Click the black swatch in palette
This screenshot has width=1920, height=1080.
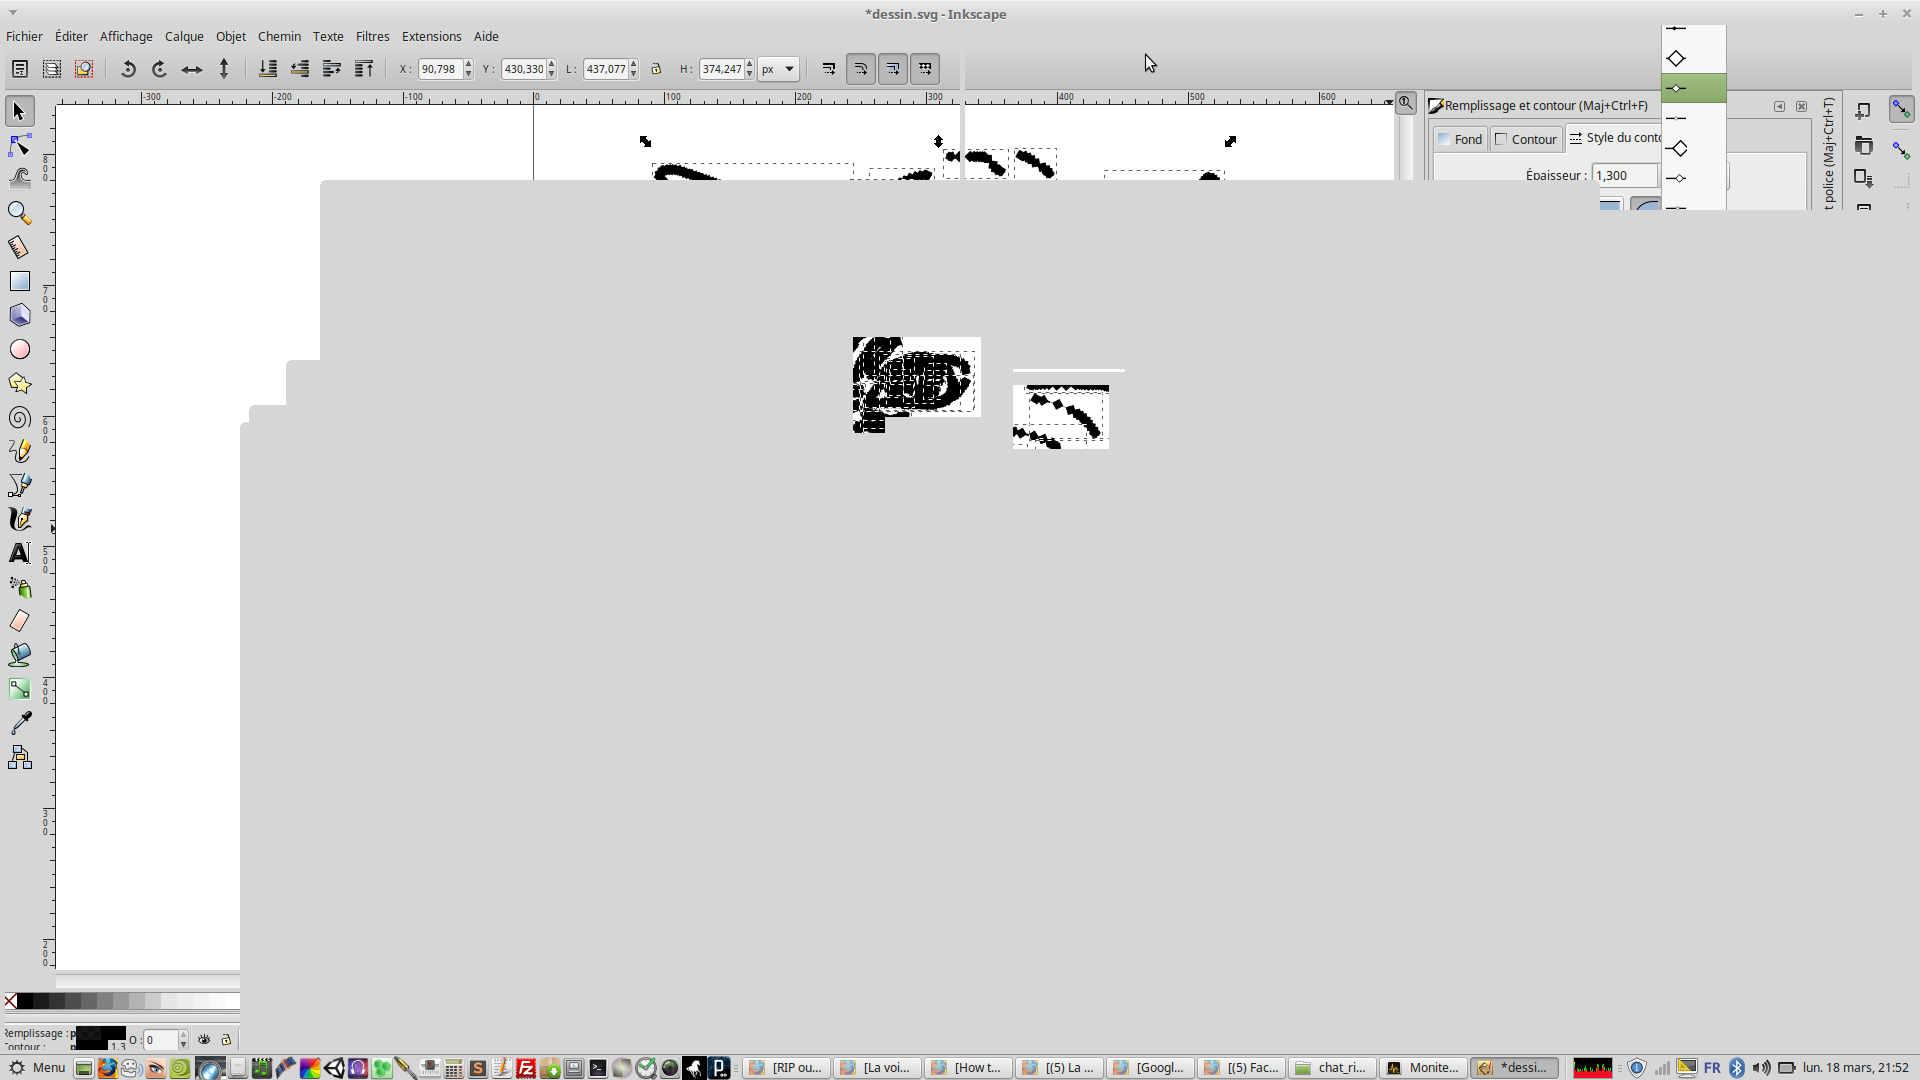tap(25, 1001)
